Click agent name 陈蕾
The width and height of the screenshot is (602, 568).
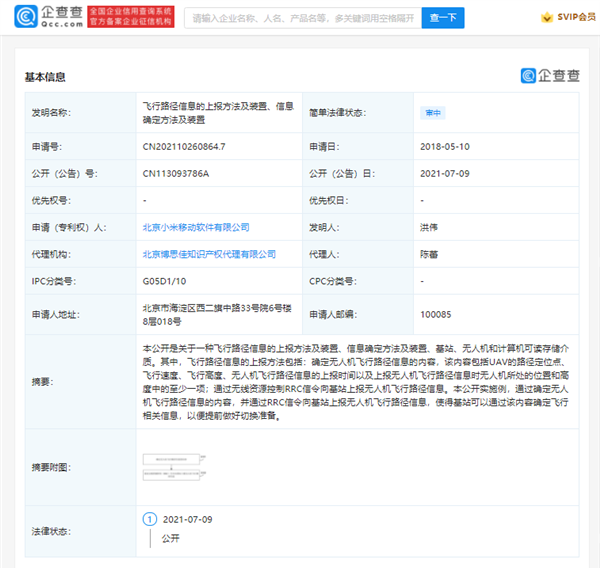(431, 255)
